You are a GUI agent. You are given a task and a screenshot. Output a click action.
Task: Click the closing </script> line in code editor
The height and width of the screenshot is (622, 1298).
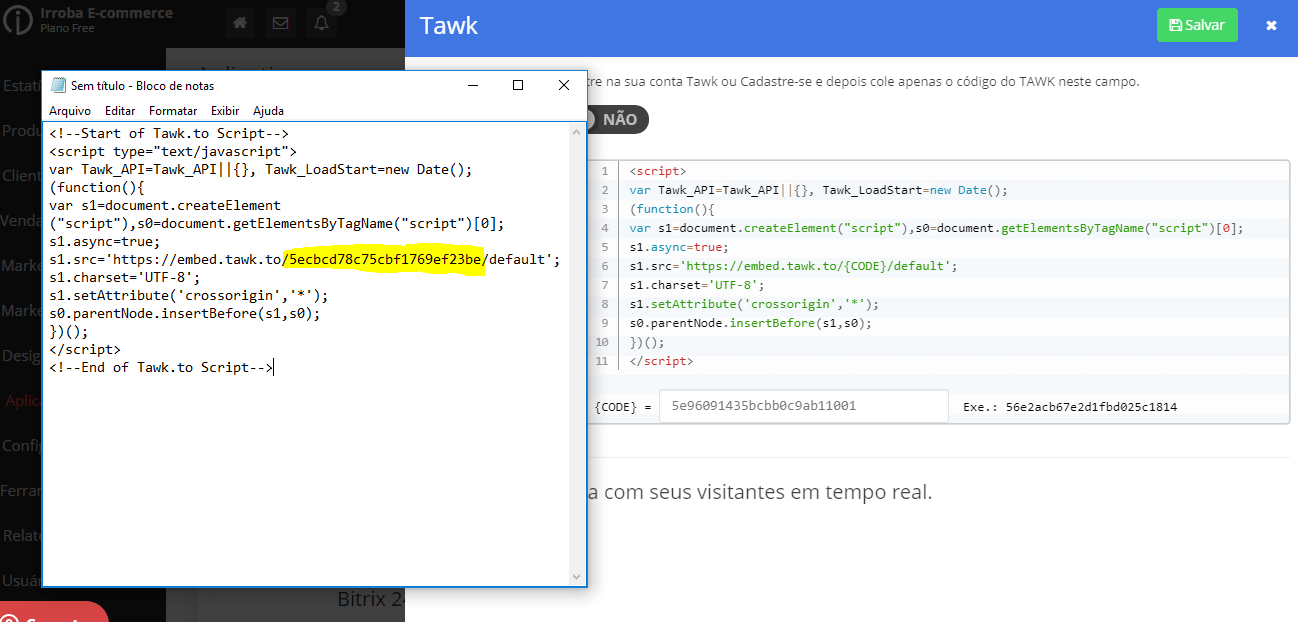661,361
